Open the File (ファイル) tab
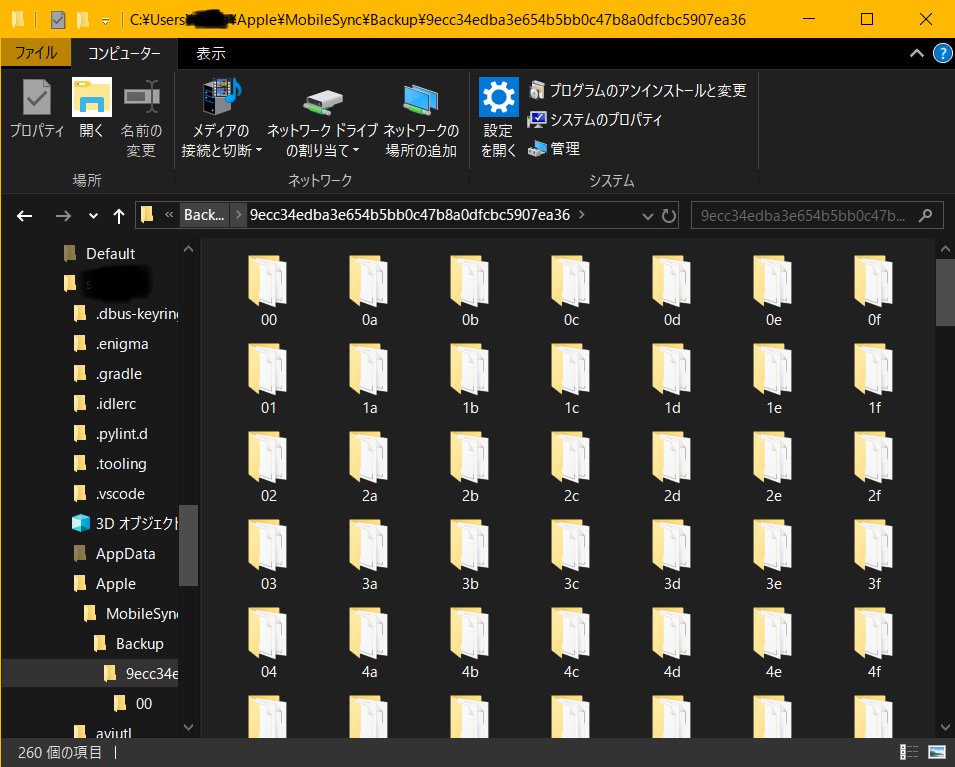Image resolution: width=955 pixels, height=767 pixels. click(35, 54)
